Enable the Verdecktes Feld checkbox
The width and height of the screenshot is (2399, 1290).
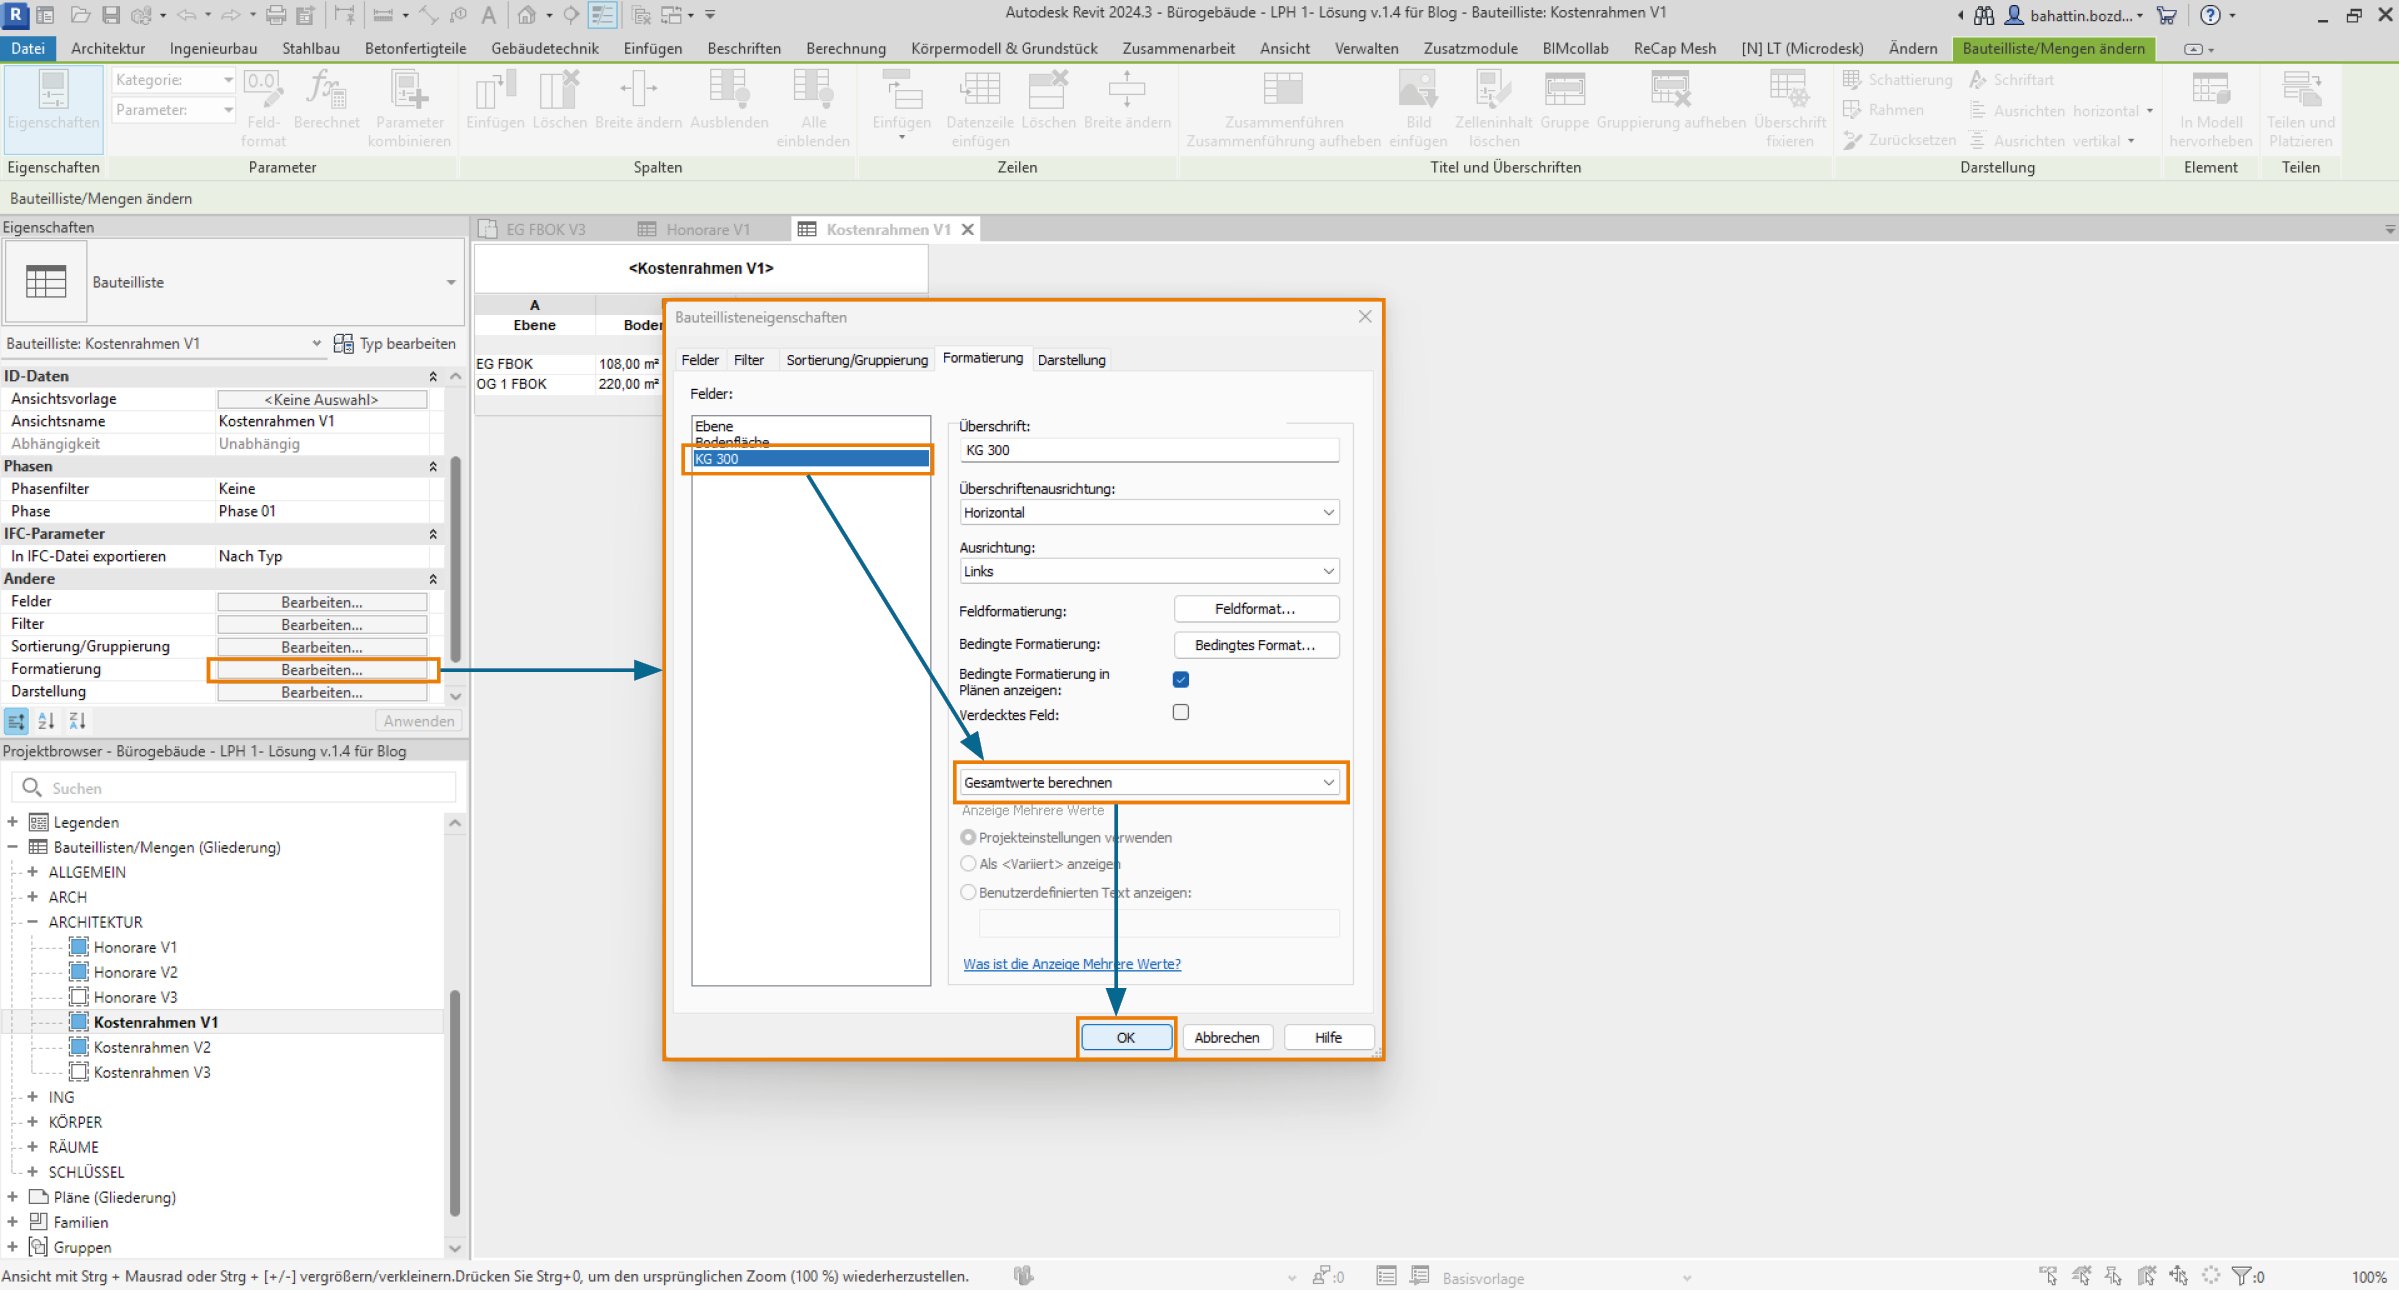(1180, 712)
